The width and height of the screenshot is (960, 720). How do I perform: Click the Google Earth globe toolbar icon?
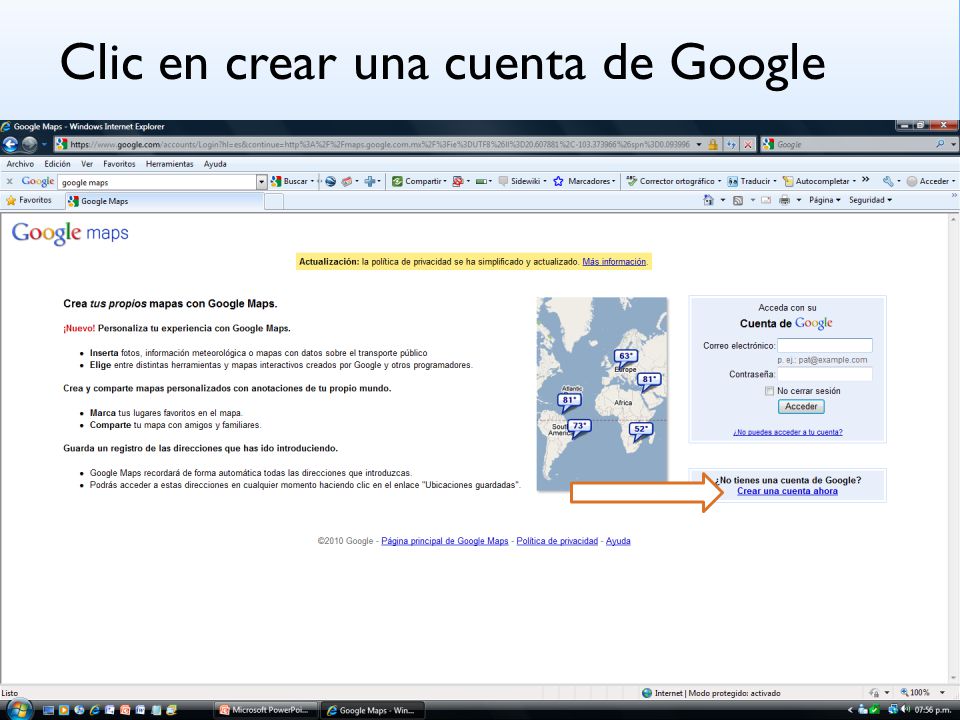(330, 181)
